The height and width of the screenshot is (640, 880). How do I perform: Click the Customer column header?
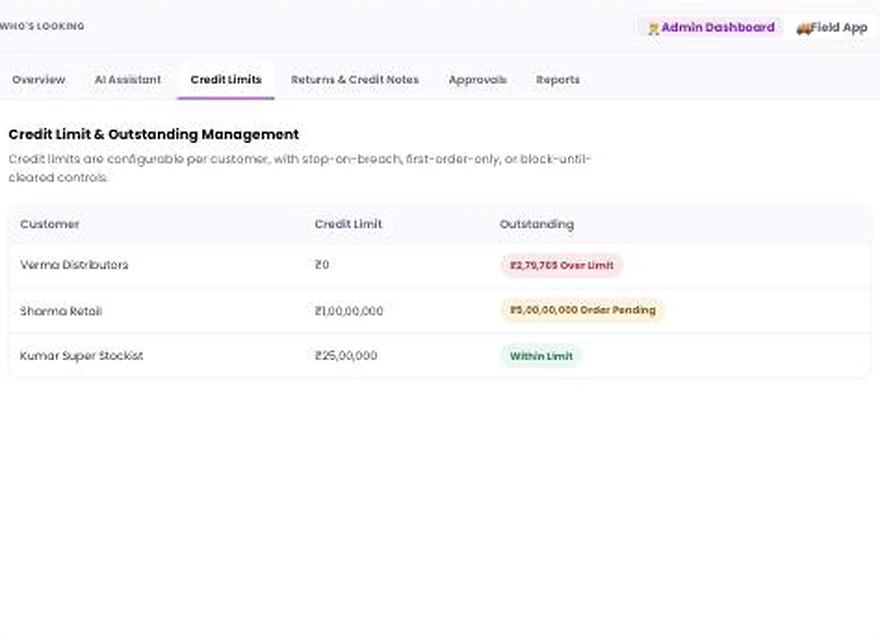click(49, 224)
